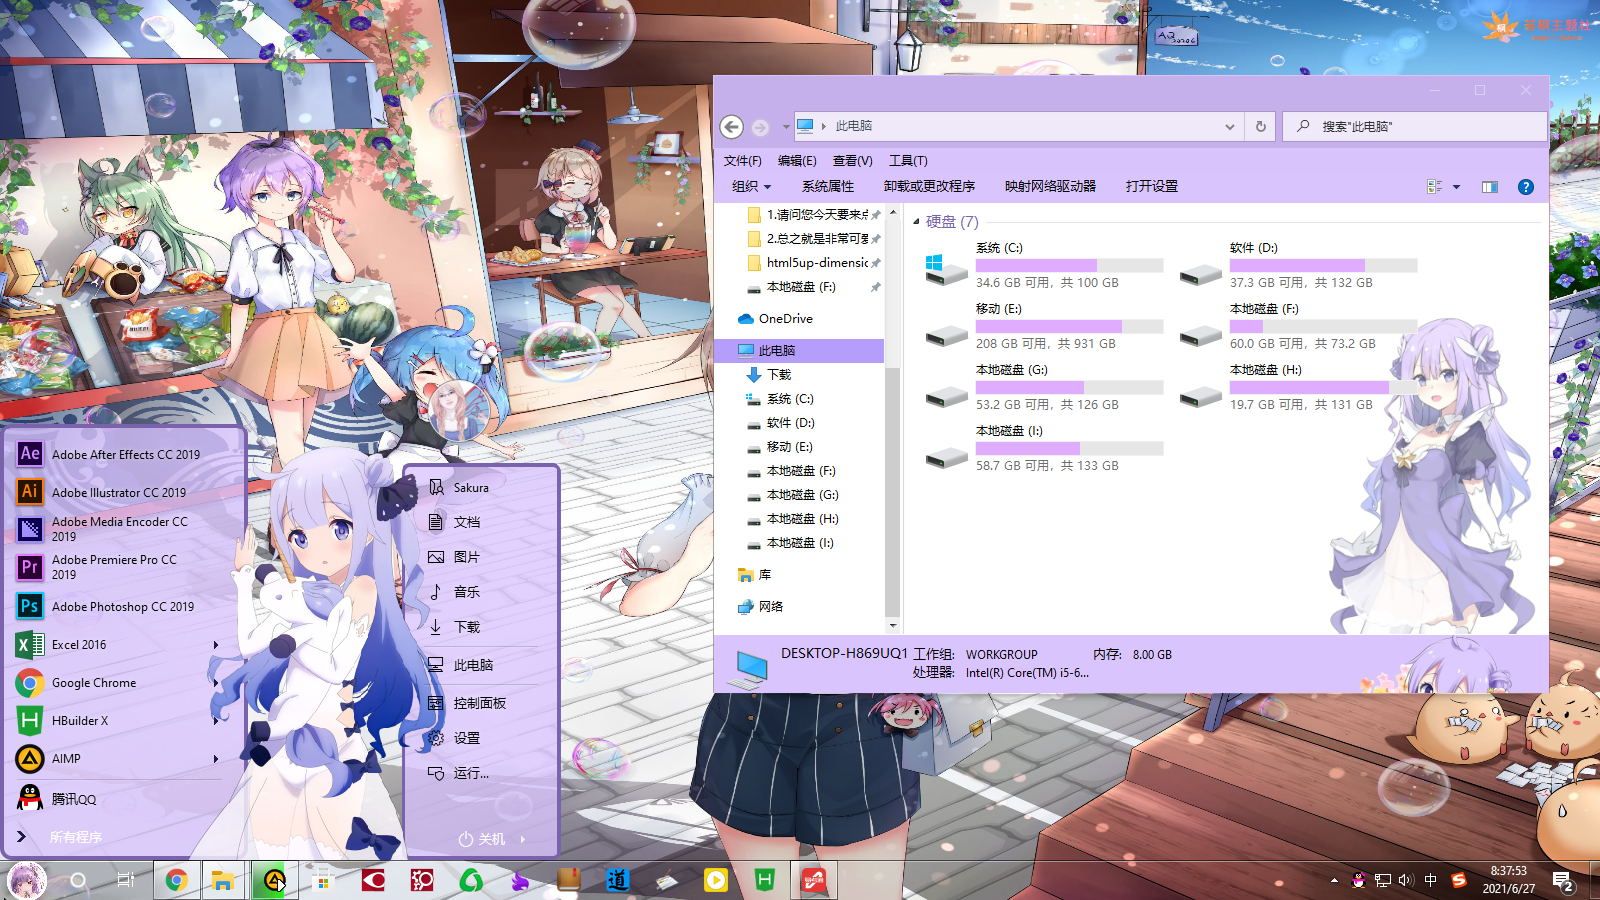Open Adobe Photoshop CC 2019

tap(107, 606)
